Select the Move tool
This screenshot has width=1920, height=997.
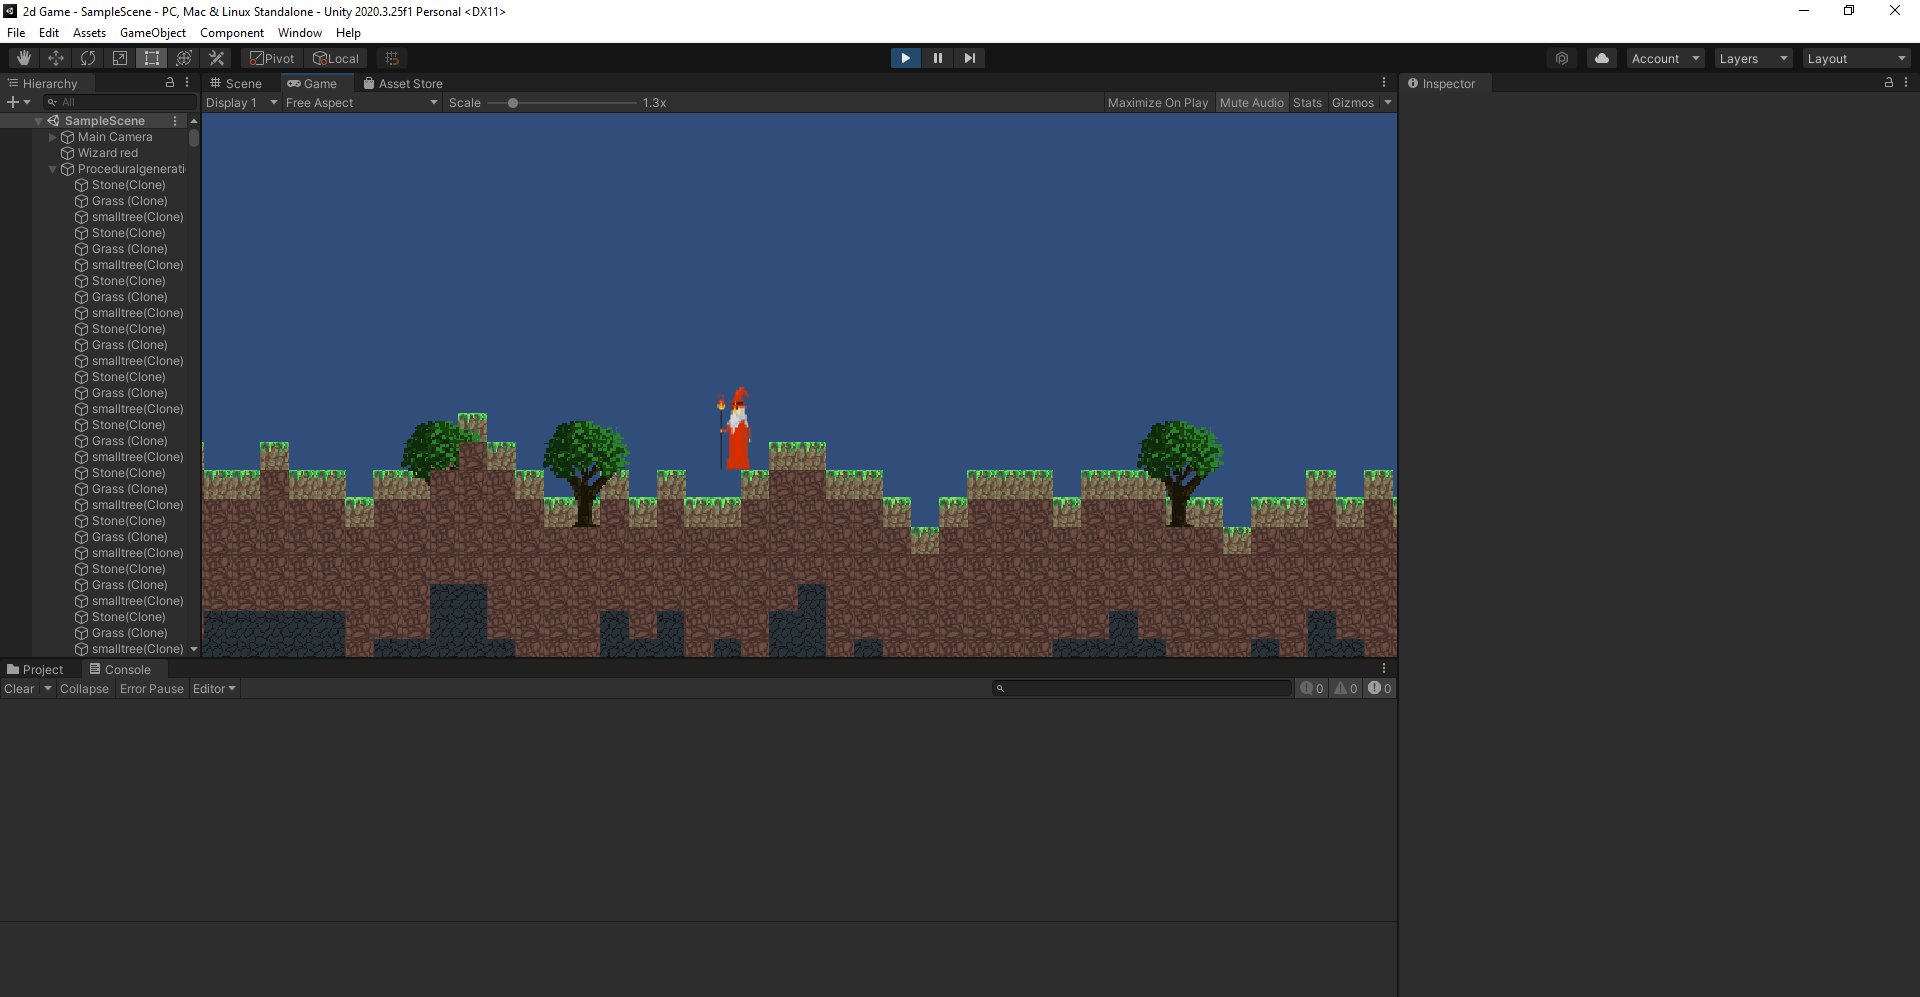tap(56, 58)
